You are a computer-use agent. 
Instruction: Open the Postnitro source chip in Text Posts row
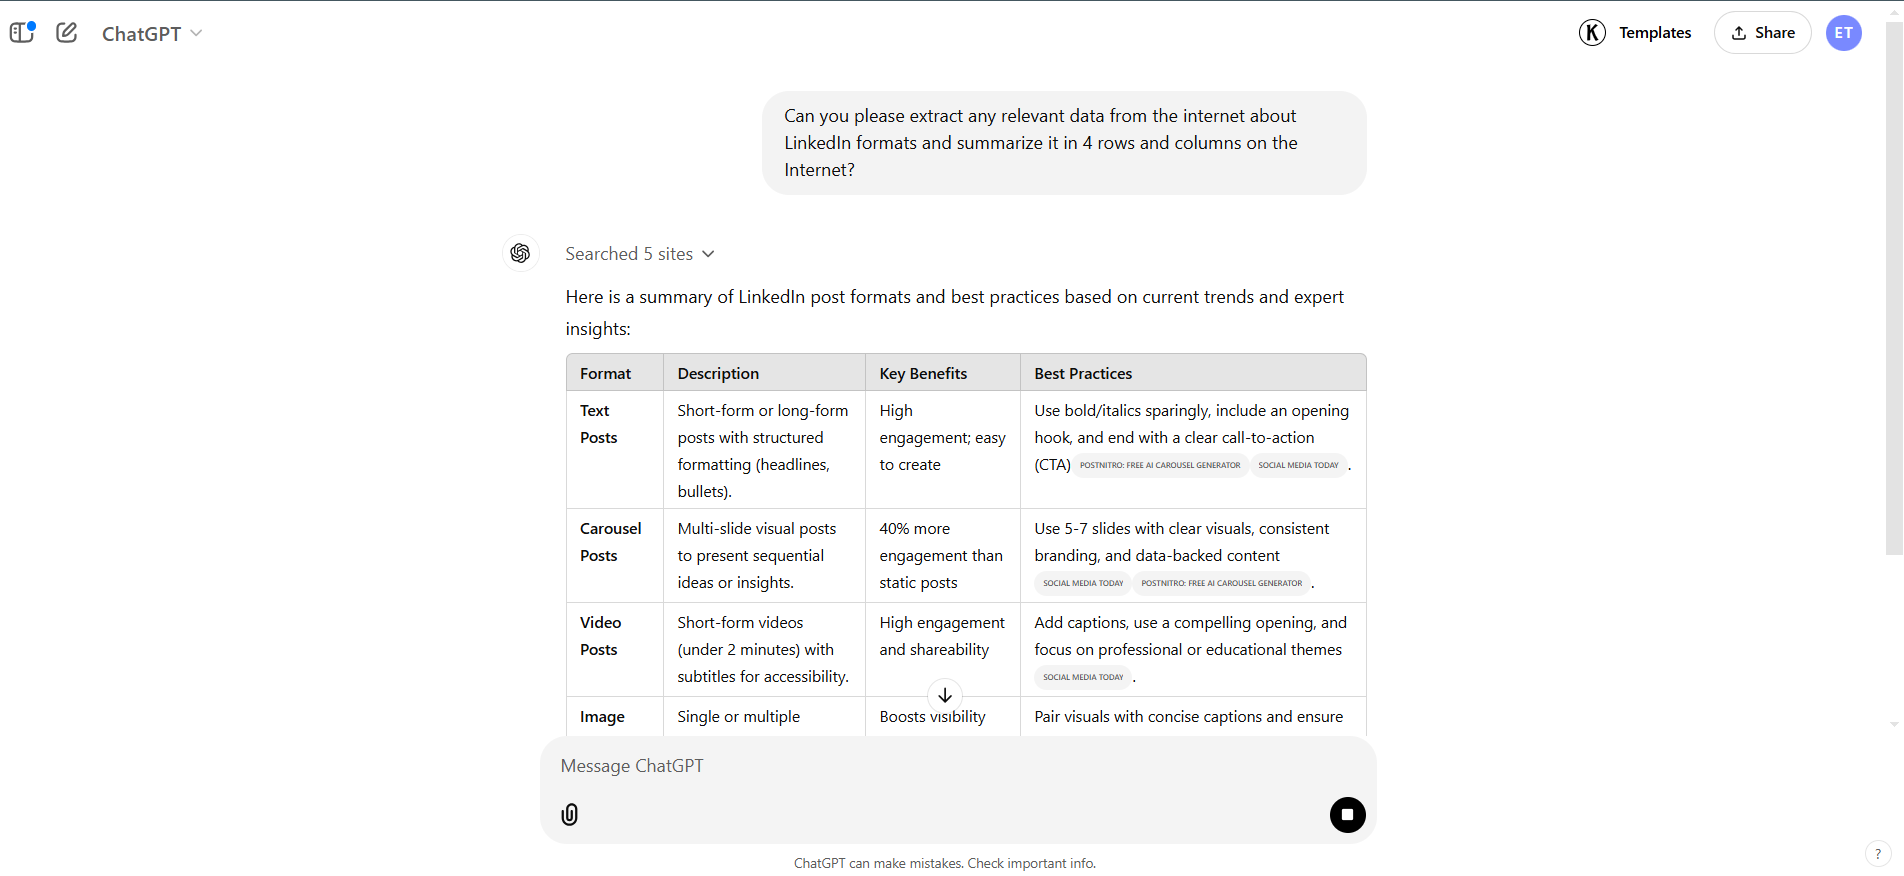pos(1160,465)
